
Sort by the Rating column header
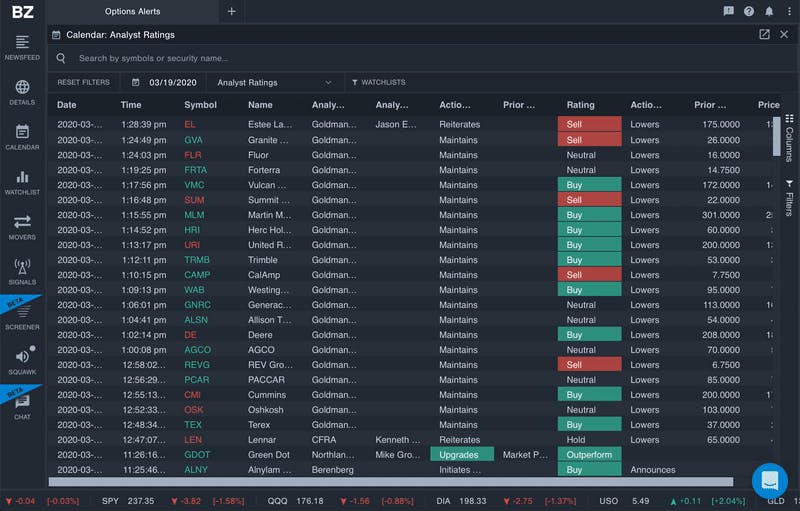point(581,105)
